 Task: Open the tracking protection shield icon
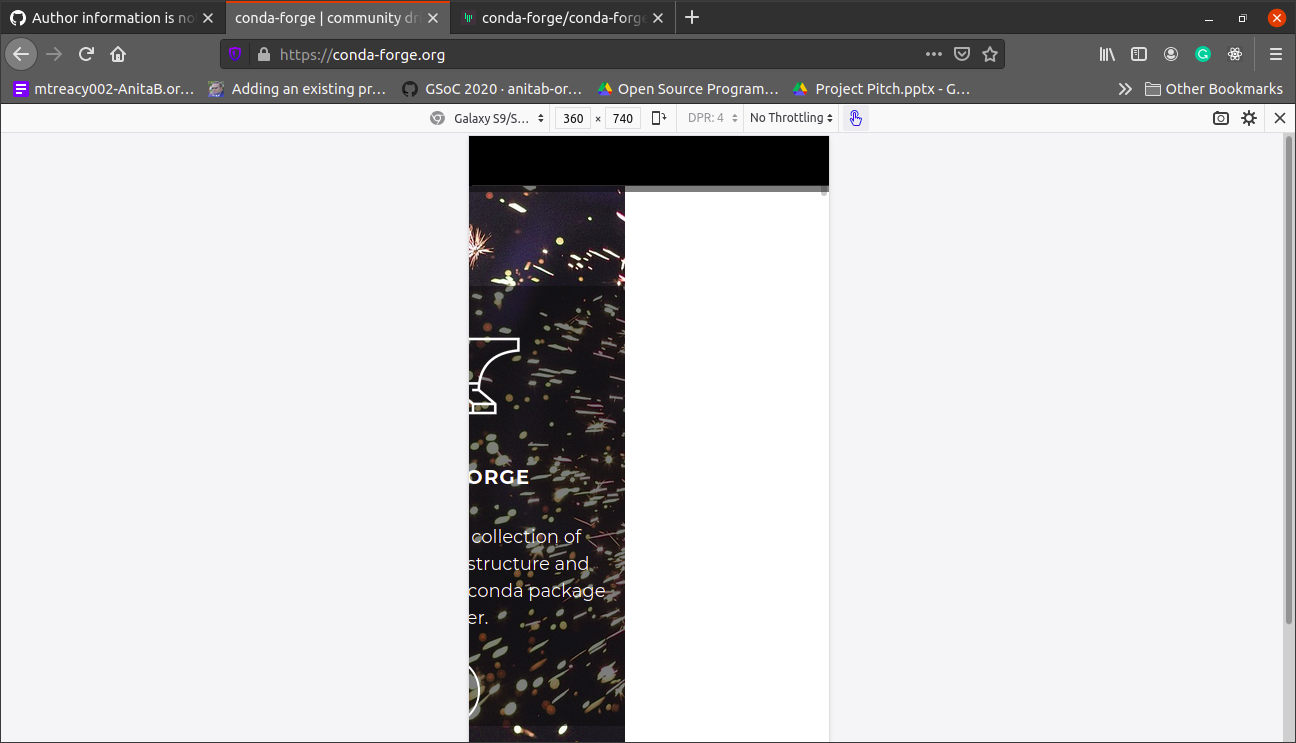235,55
